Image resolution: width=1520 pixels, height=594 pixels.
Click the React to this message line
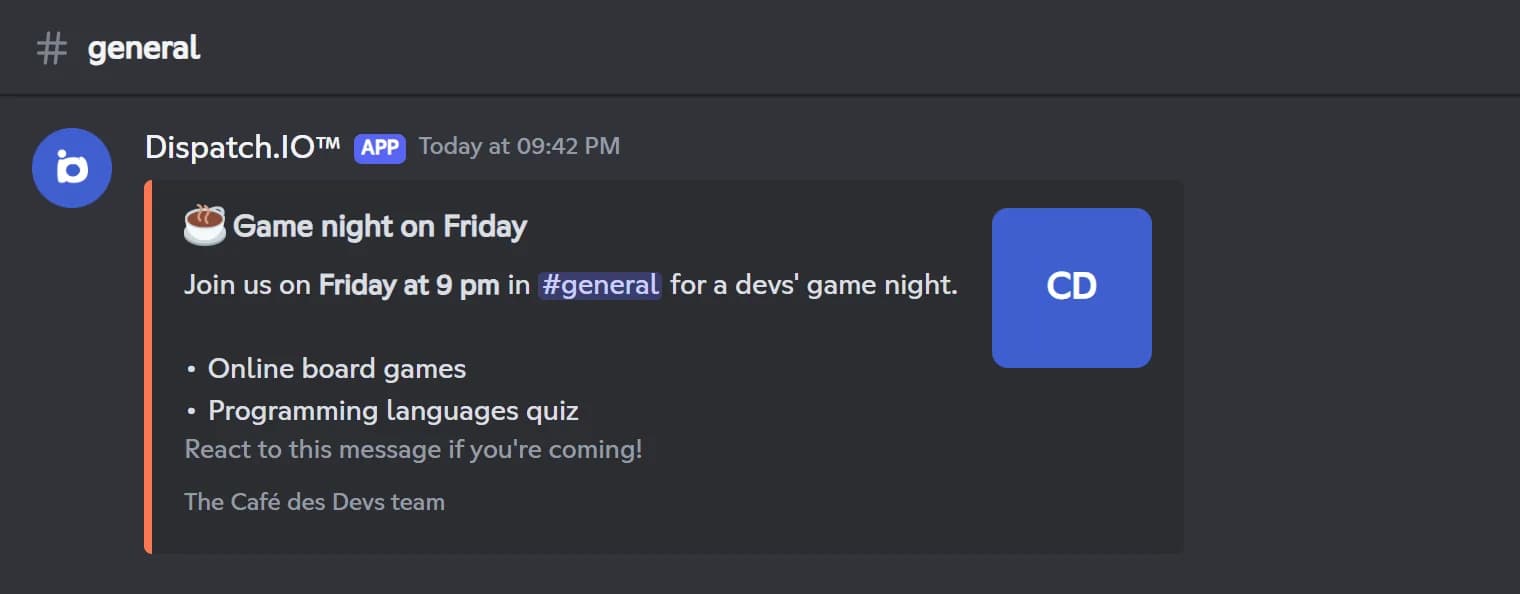coord(413,449)
